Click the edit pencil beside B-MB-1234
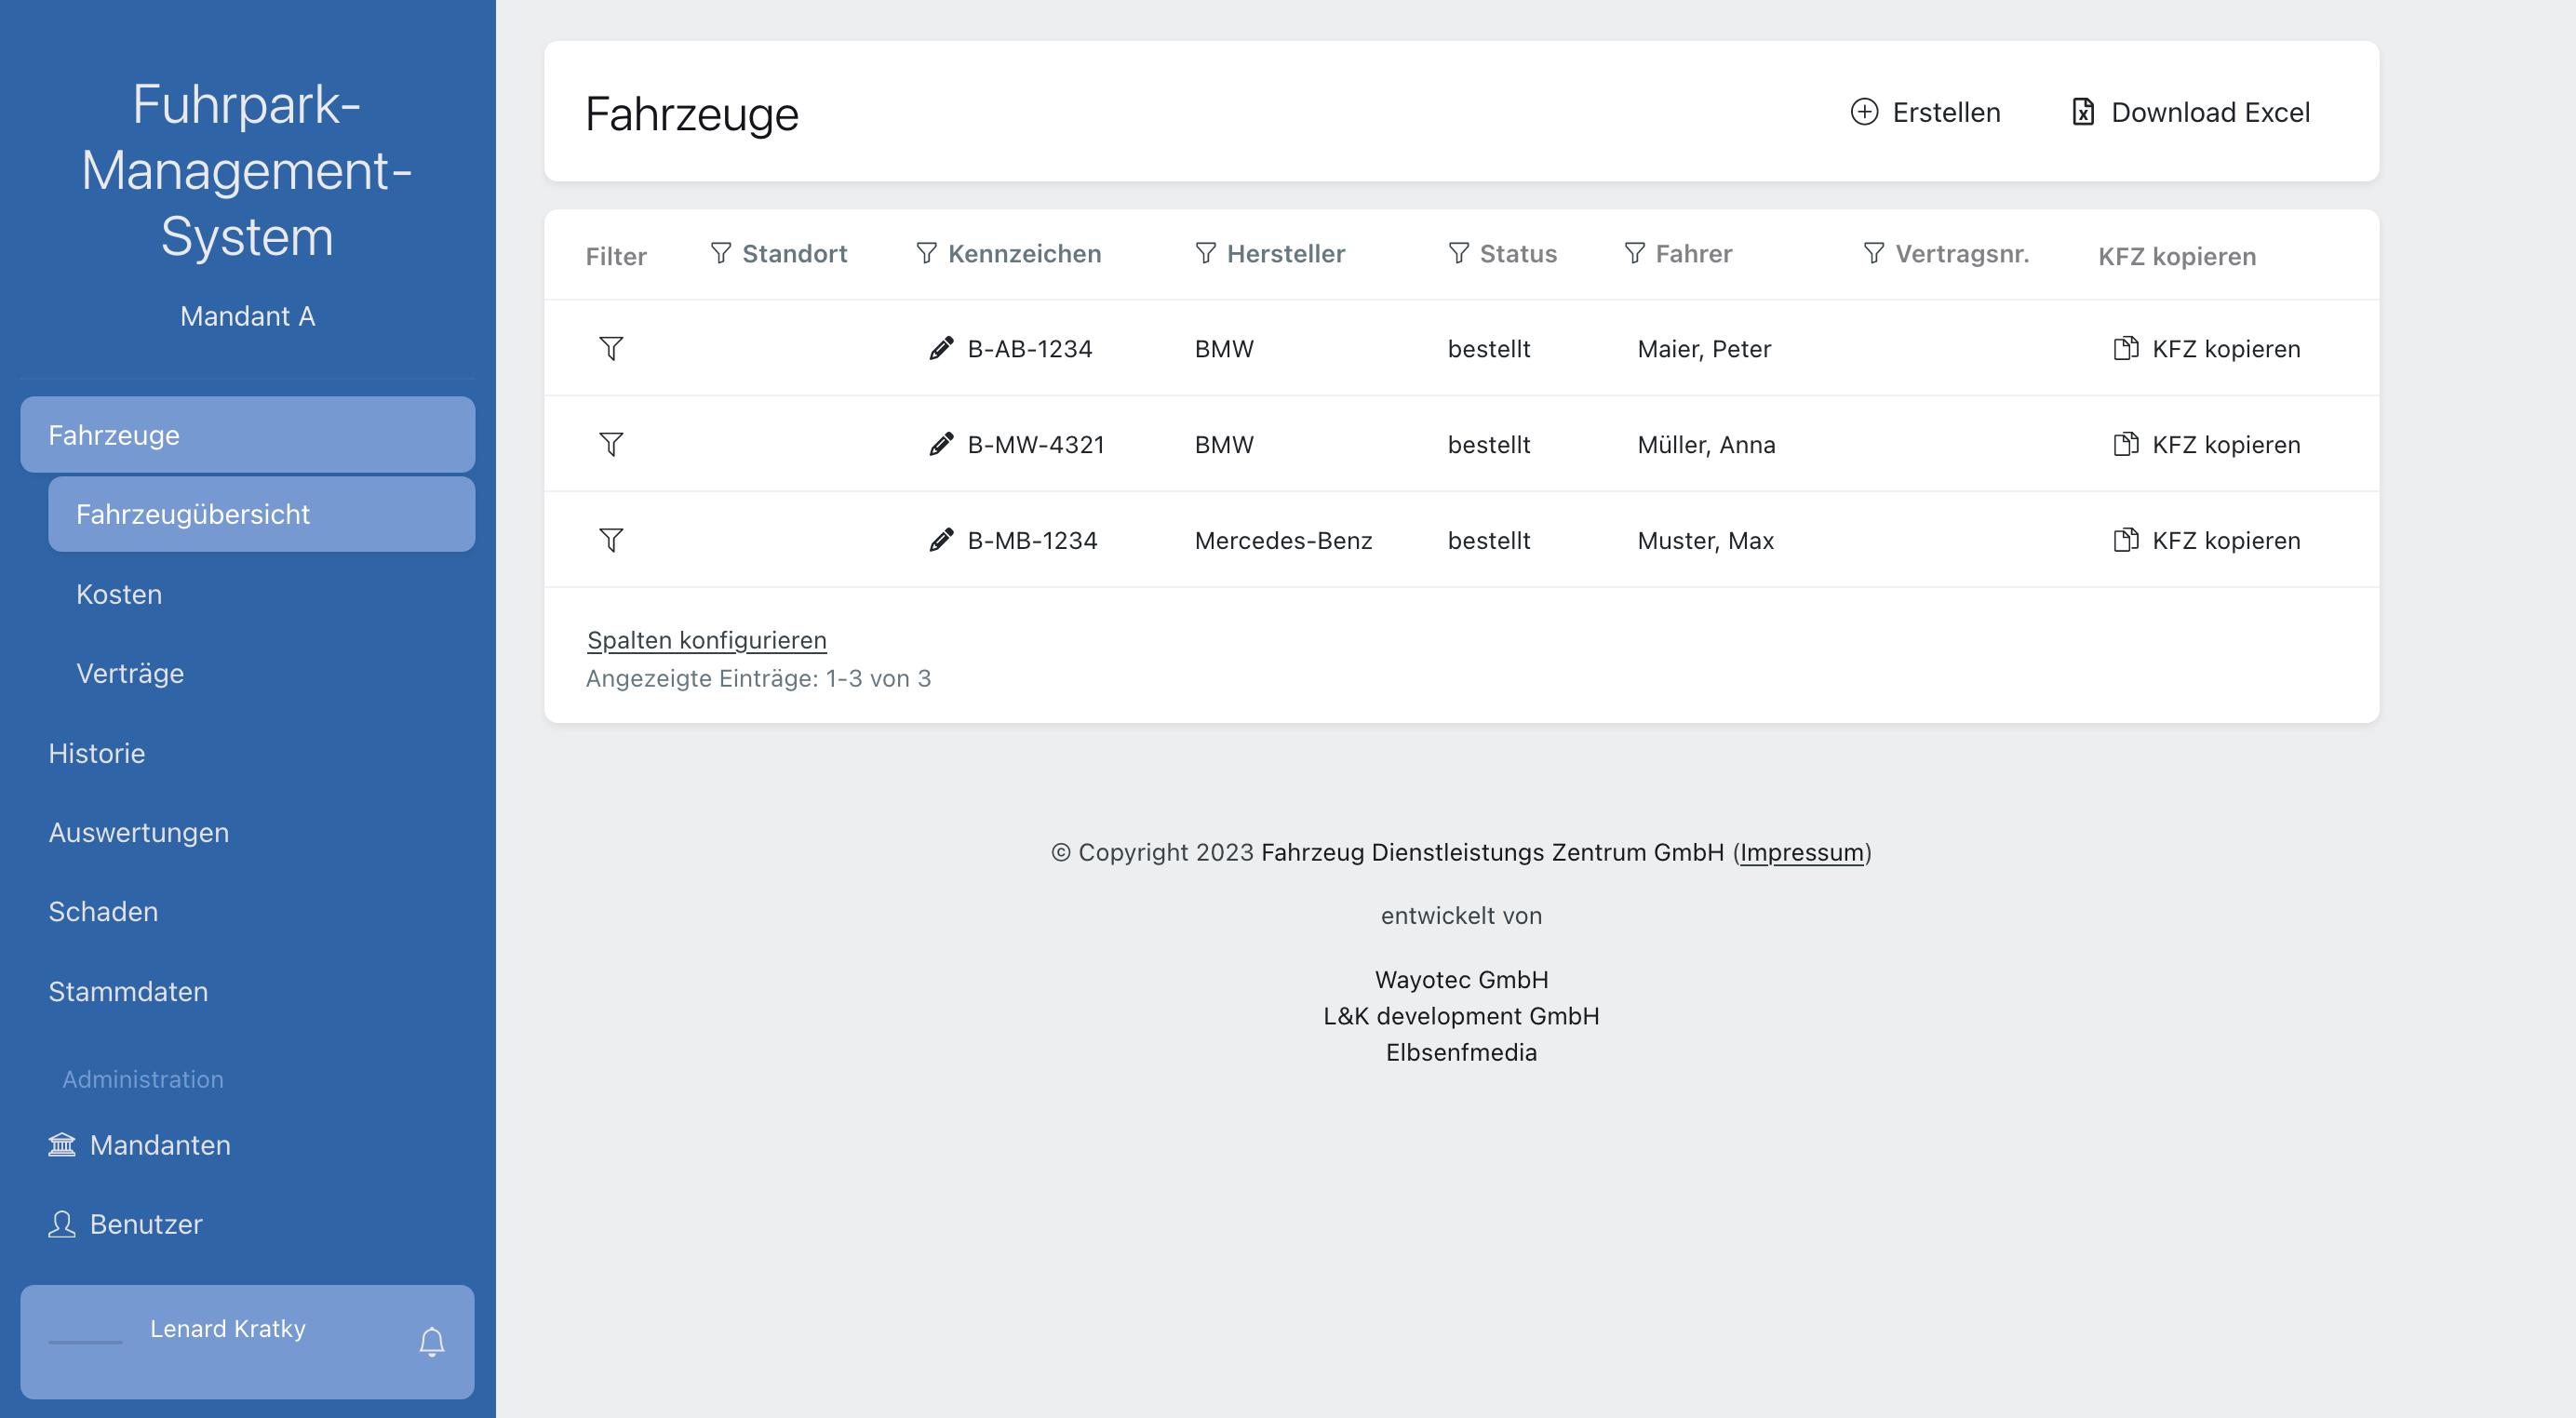Image resolution: width=2576 pixels, height=1418 pixels. tap(940, 540)
